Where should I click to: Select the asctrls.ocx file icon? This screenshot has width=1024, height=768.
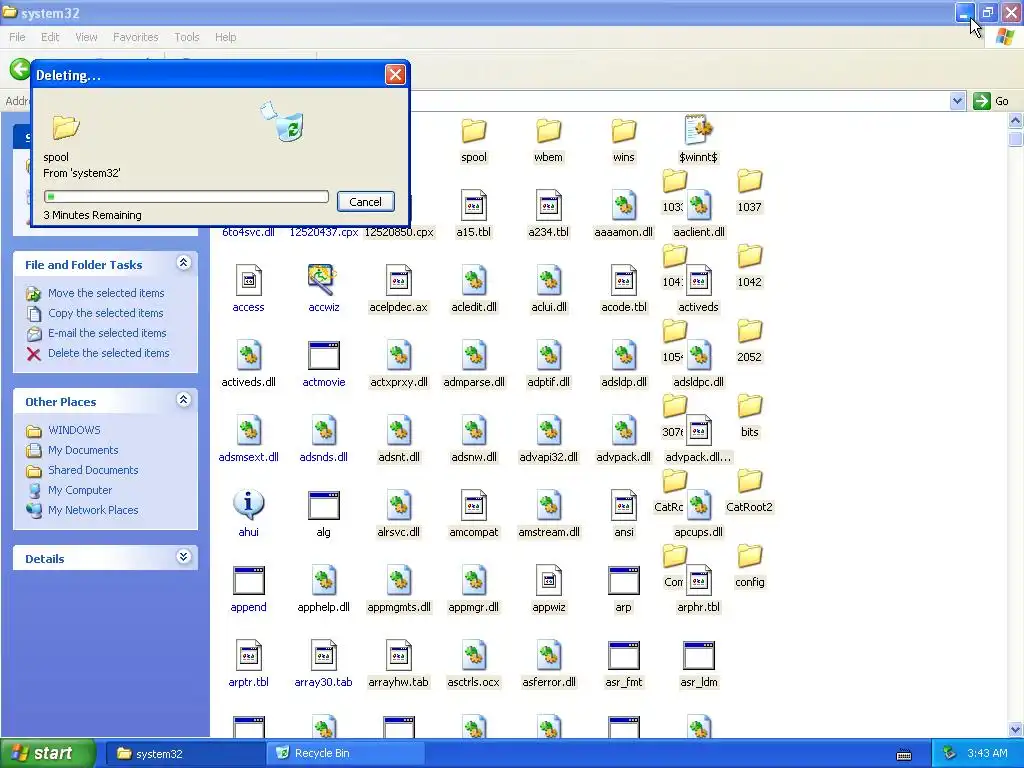(x=474, y=656)
